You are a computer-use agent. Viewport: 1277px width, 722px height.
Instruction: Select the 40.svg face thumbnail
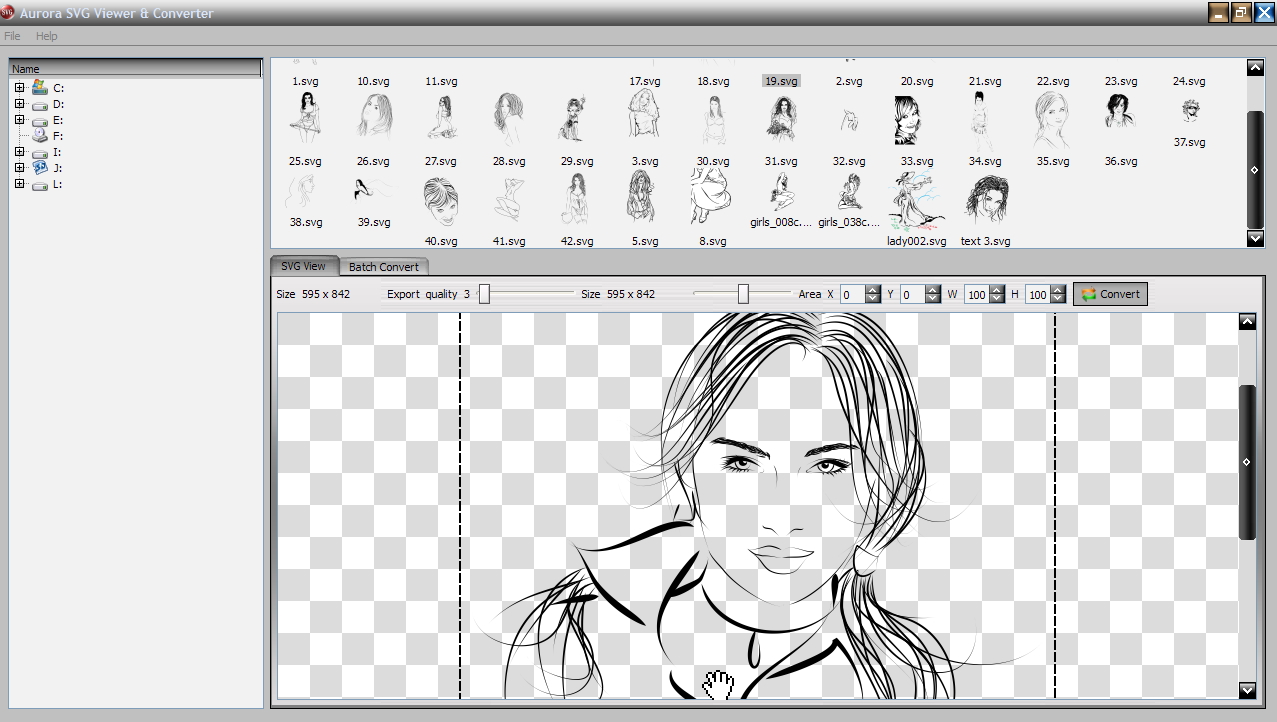440,201
